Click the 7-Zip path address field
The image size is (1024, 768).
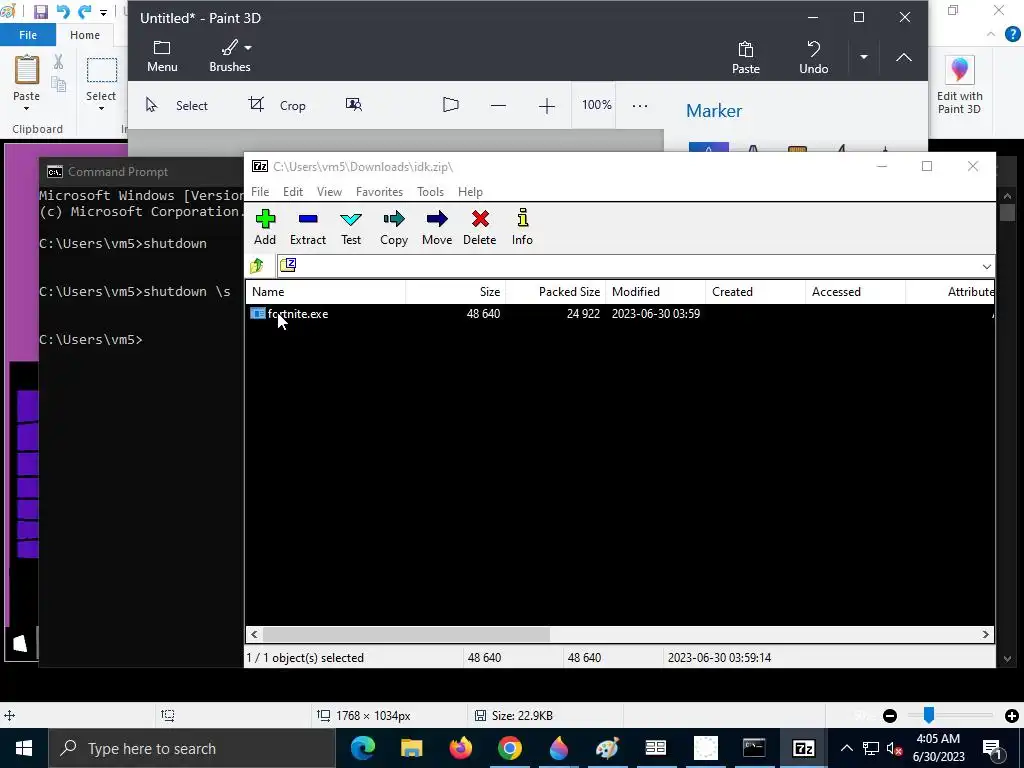[x=635, y=266]
